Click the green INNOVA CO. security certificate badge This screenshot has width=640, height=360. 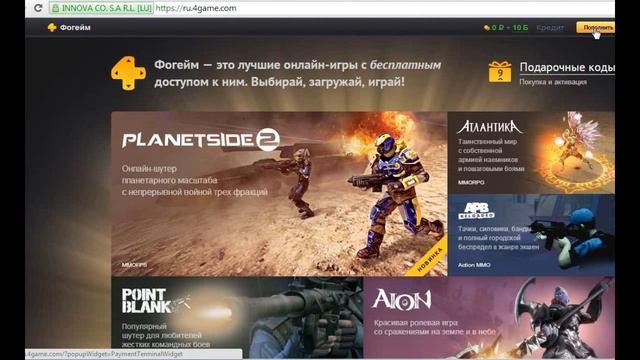click(x=101, y=8)
